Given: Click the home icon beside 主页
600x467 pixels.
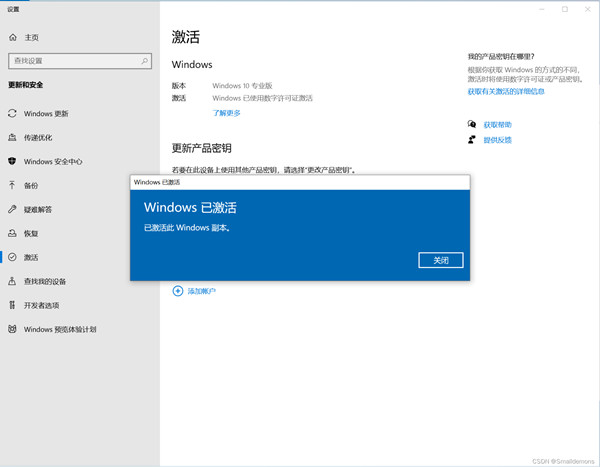Looking at the screenshot, I should (x=13, y=37).
